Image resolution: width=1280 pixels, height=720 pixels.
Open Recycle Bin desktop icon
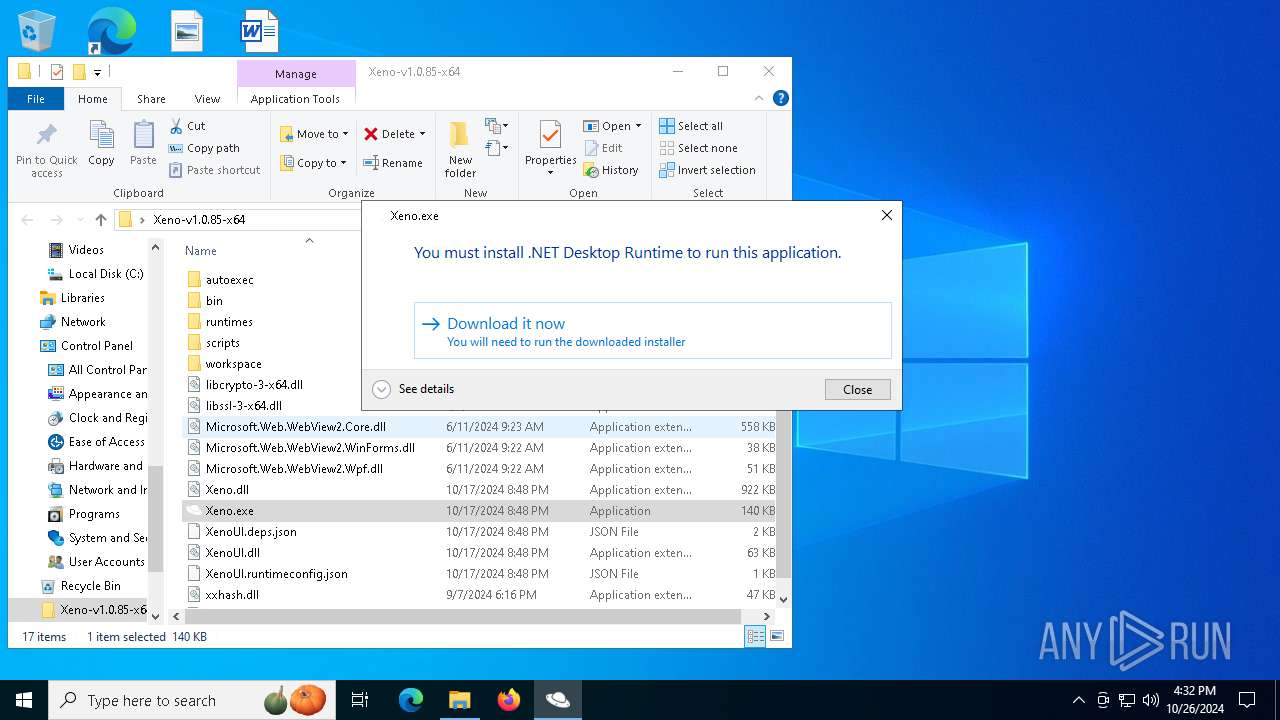tap(37, 31)
